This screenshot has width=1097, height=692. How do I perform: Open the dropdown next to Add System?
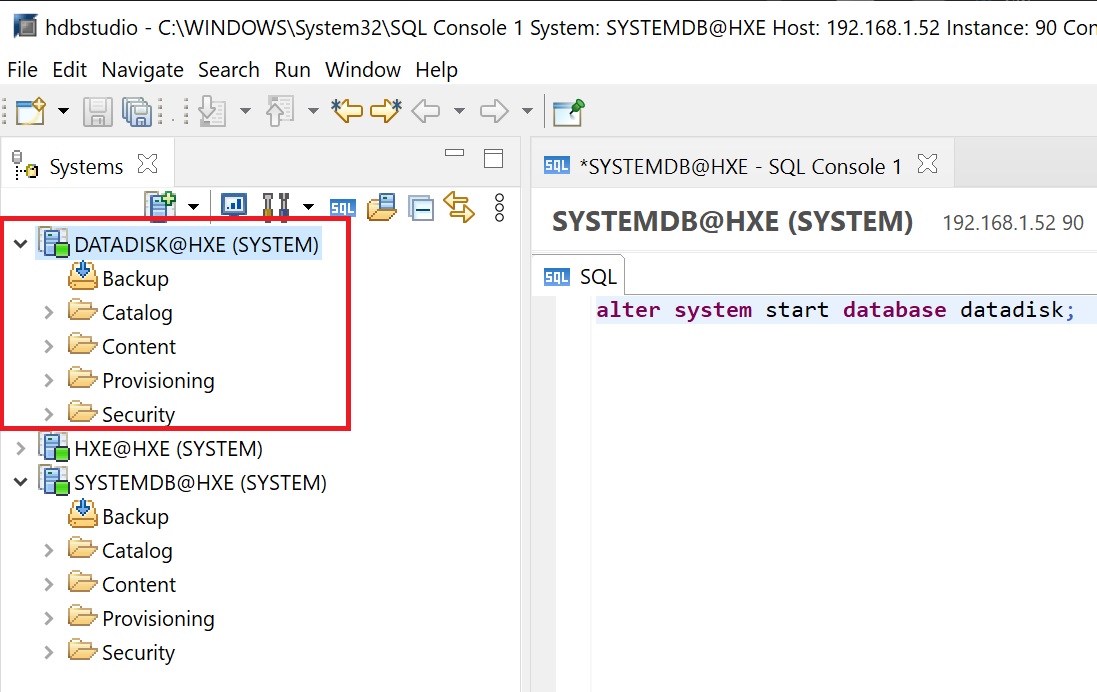pyautogui.click(x=193, y=207)
